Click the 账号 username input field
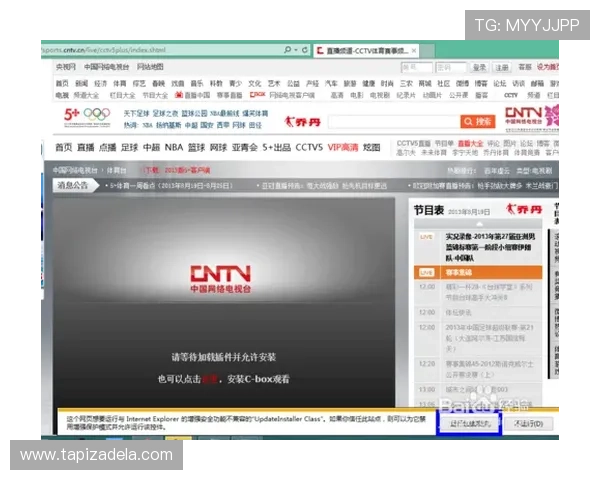 (x=416, y=67)
